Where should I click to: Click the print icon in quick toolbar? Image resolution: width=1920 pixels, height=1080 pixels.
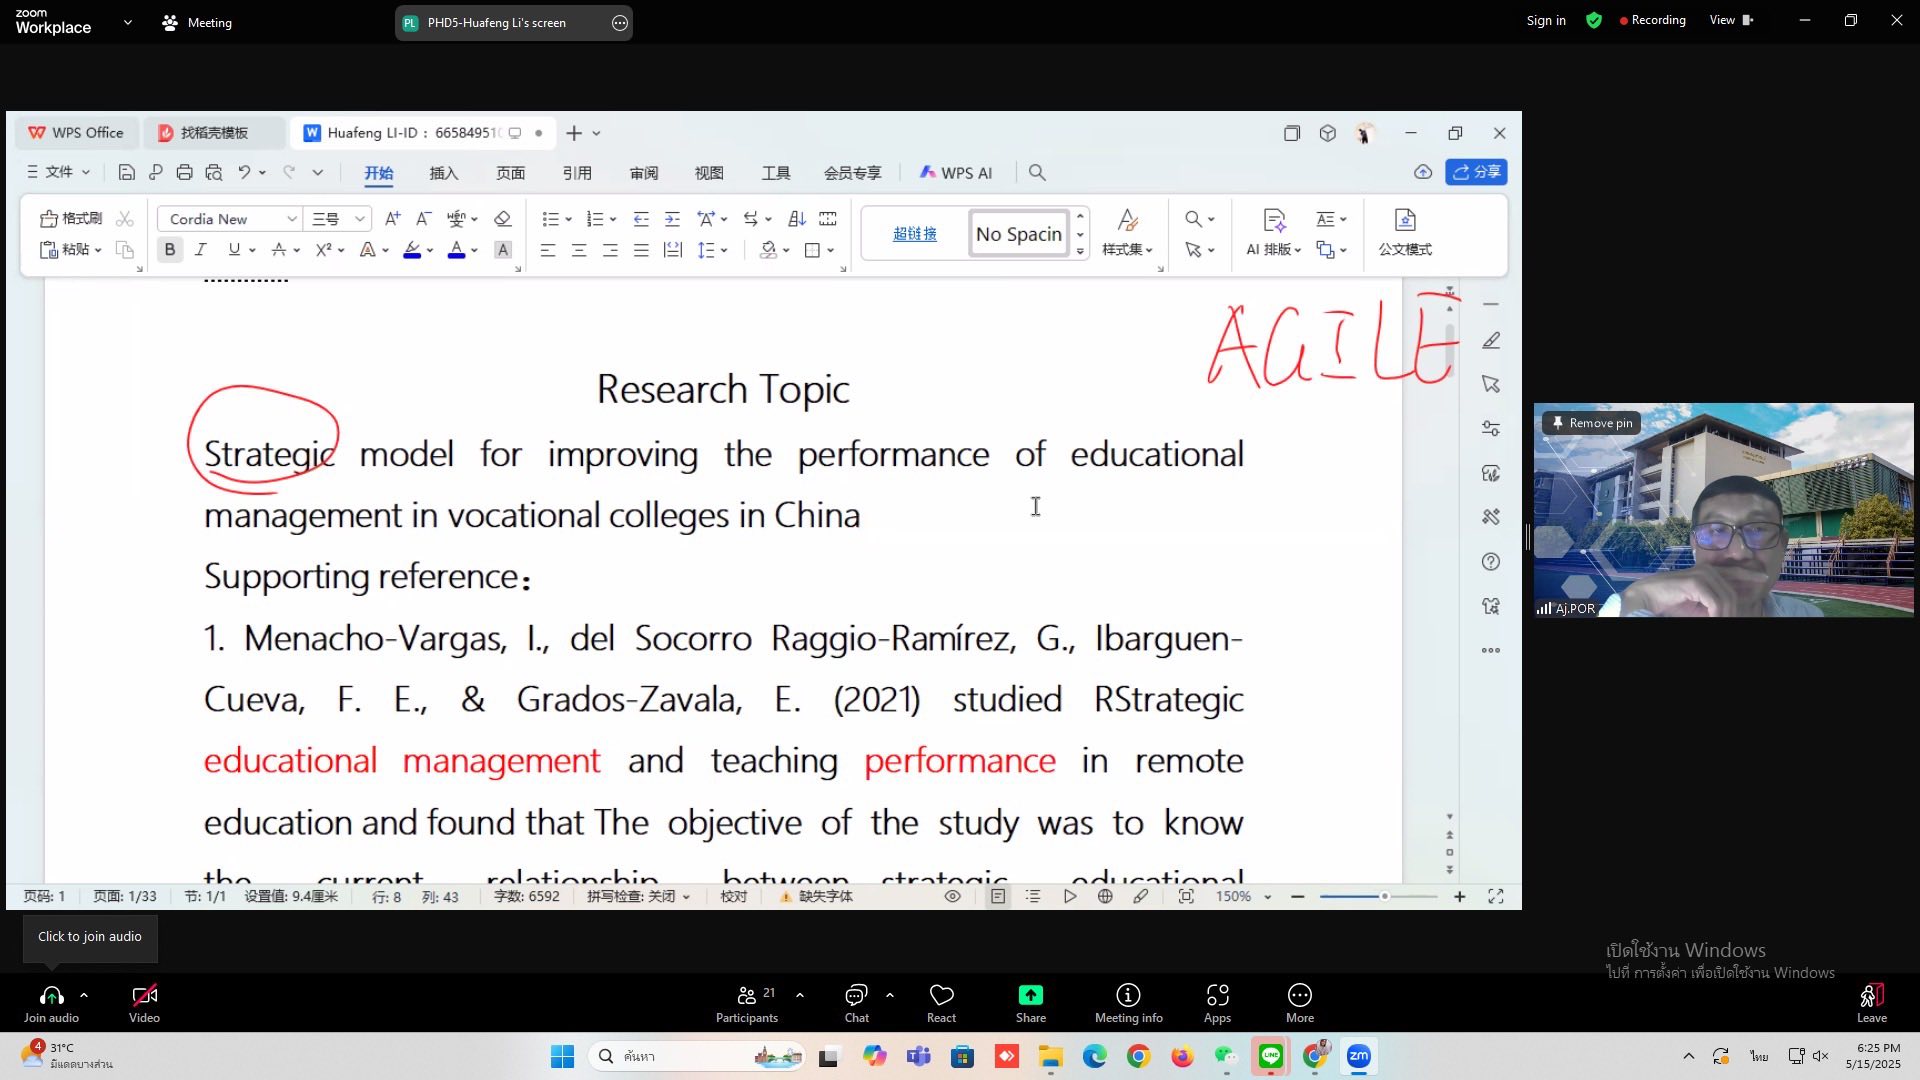(184, 172)
